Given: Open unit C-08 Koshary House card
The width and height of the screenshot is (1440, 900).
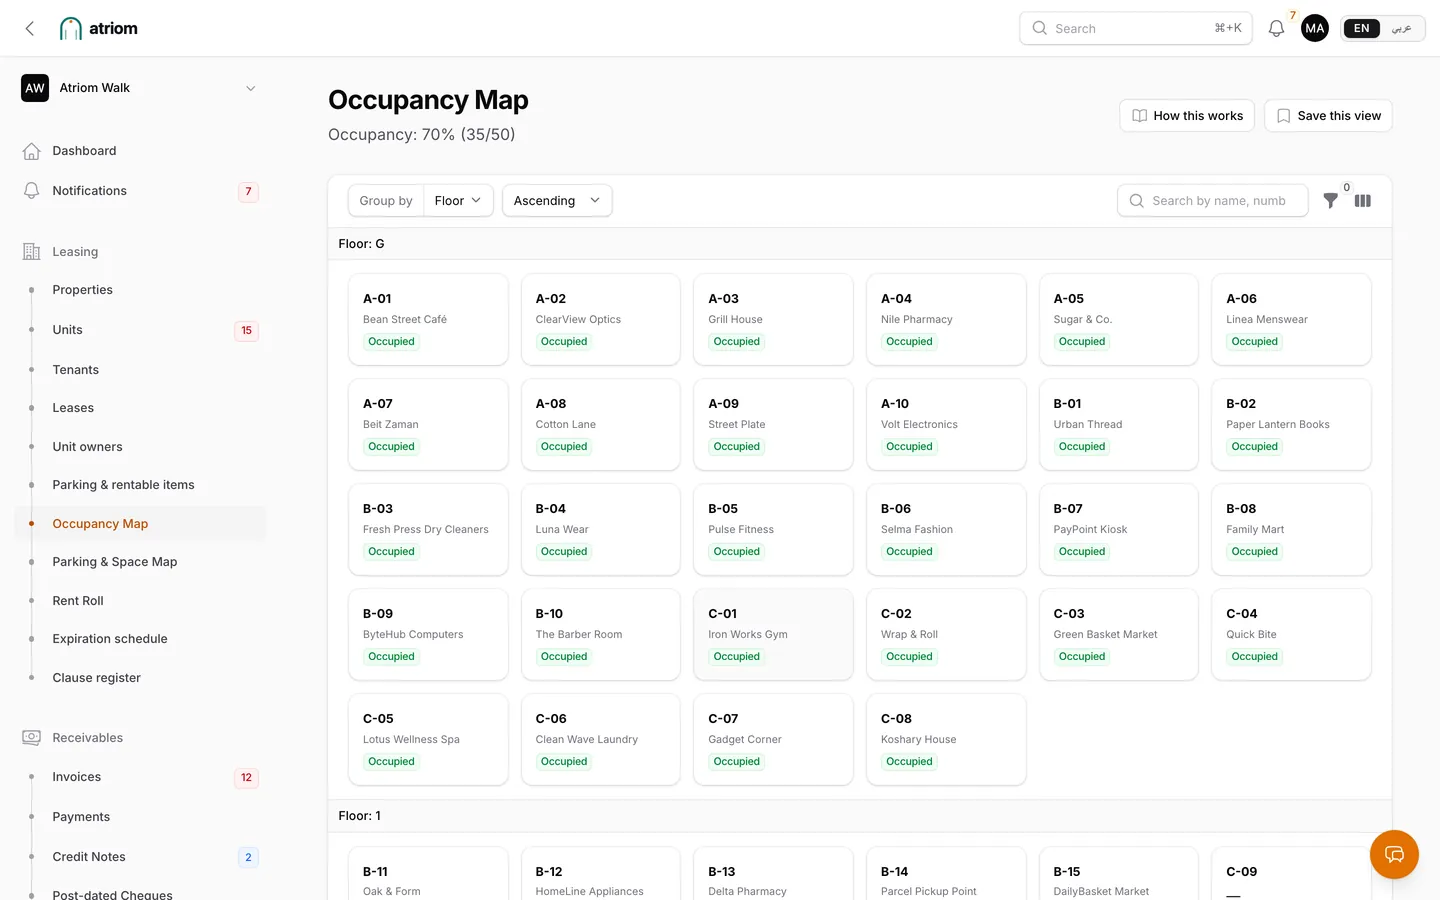Looking at the screenshot, I should [x=946, y=739].
